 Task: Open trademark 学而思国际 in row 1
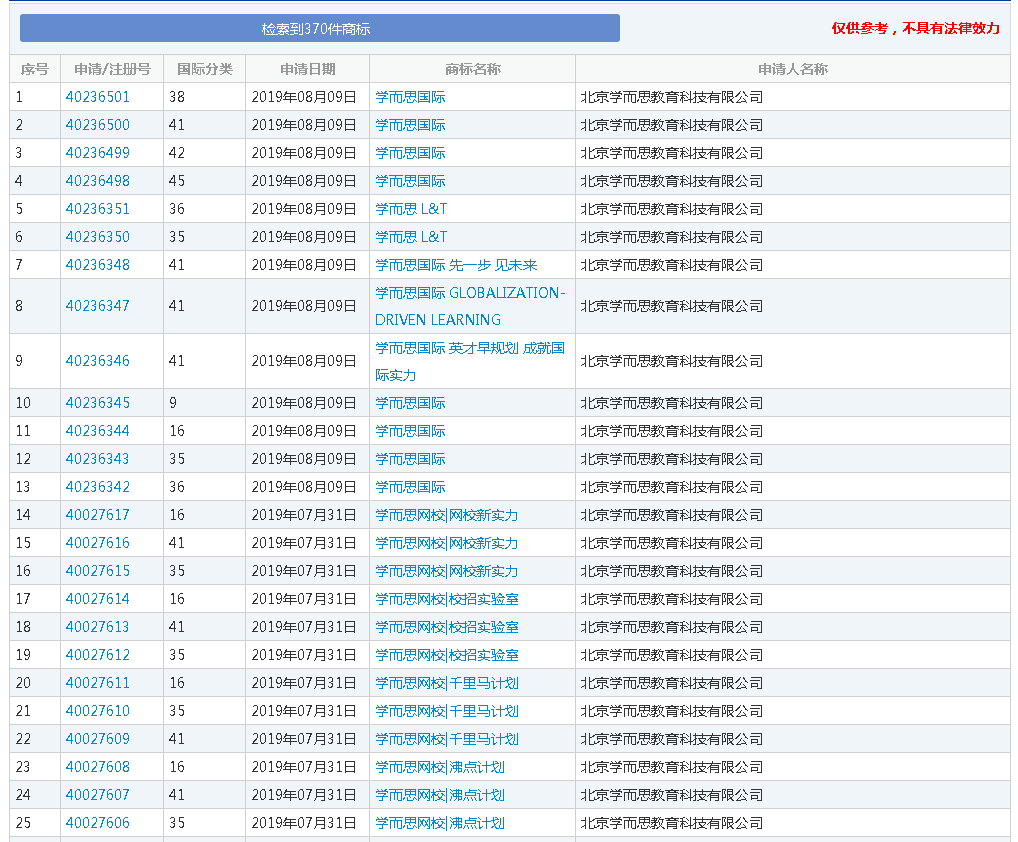pyautogui.click(x=410, y=97)
